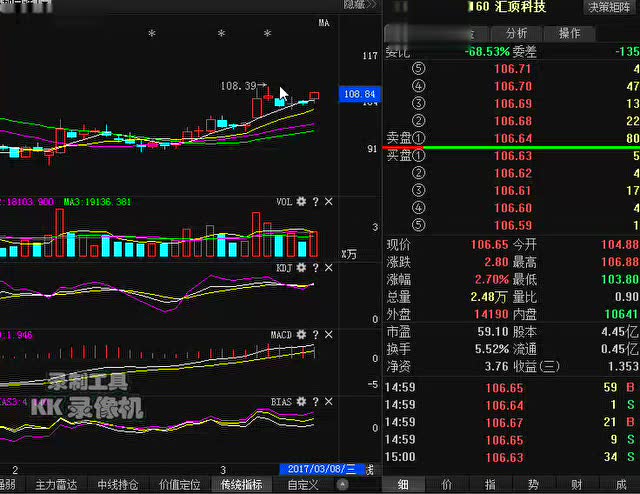Select the 价值定位 tab
640x494 pixels.
point(180,485)
